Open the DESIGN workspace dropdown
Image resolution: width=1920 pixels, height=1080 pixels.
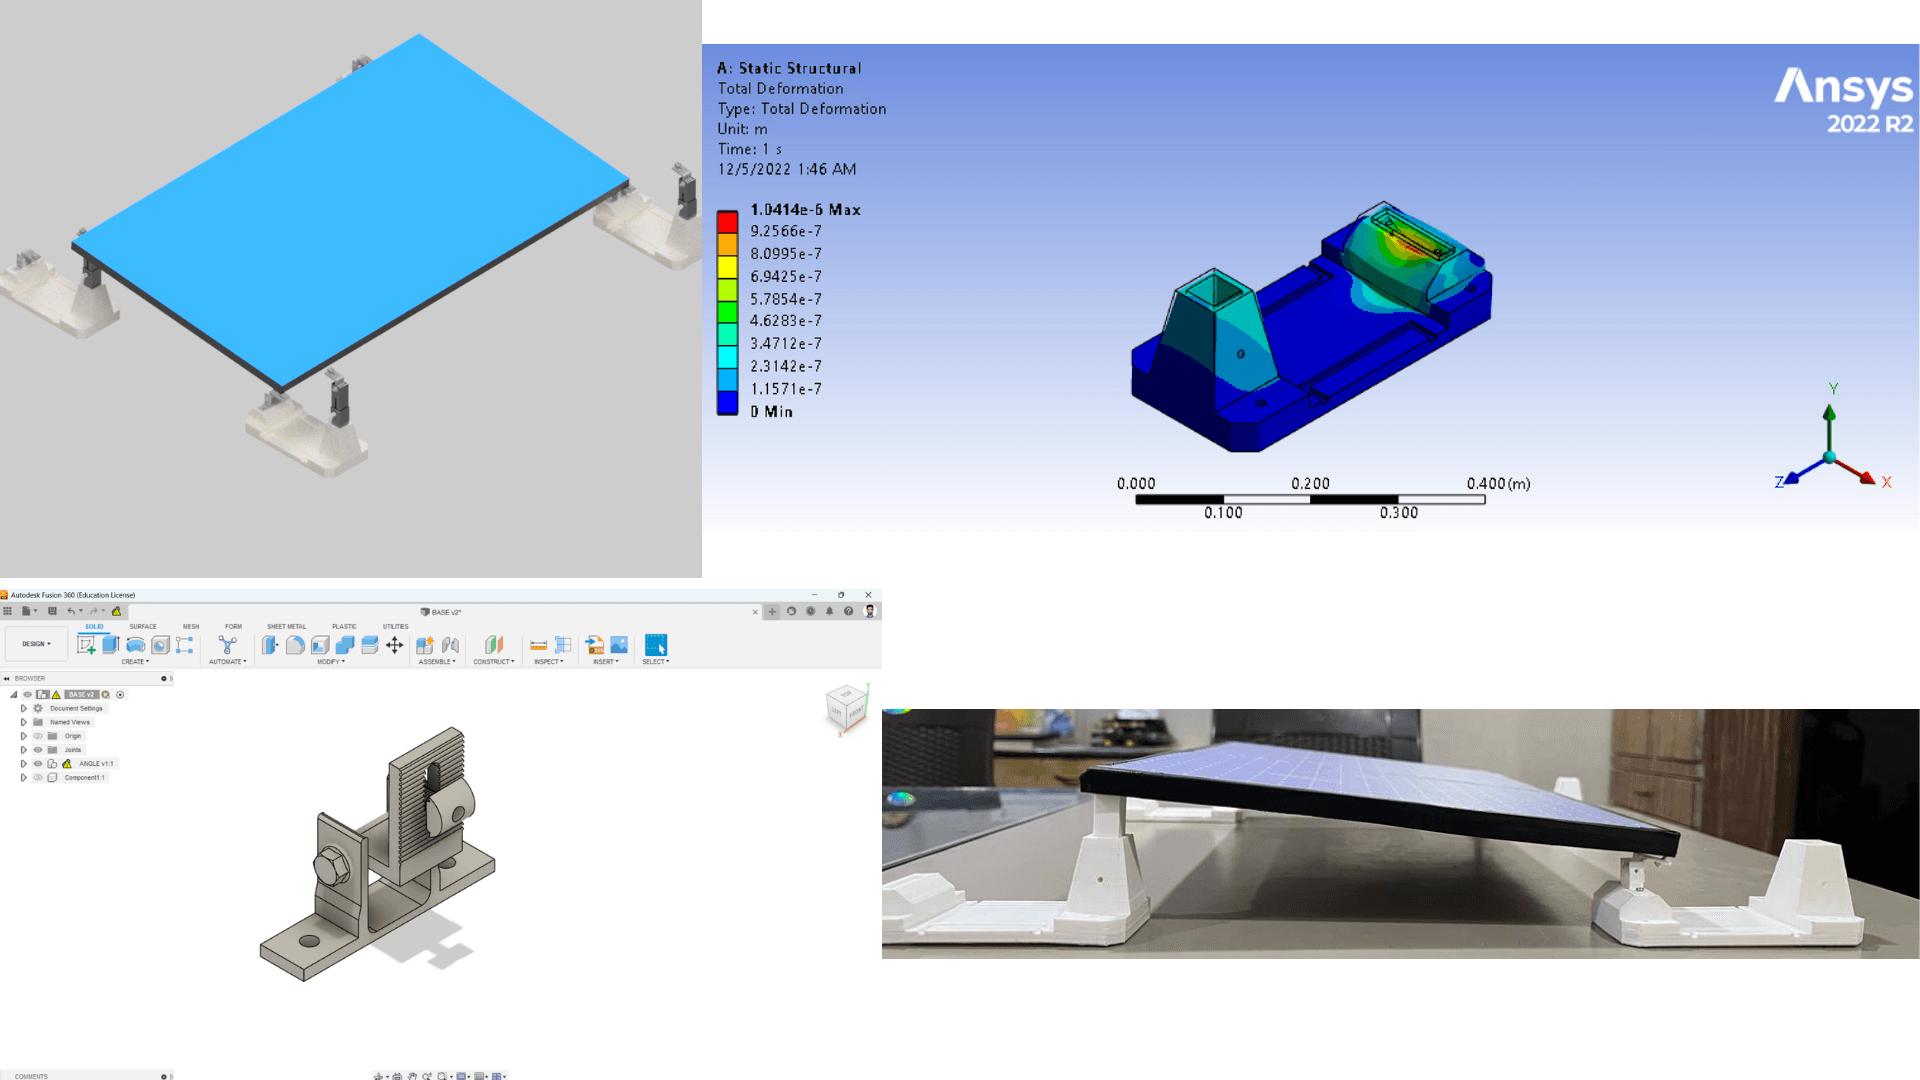point(36,644)
